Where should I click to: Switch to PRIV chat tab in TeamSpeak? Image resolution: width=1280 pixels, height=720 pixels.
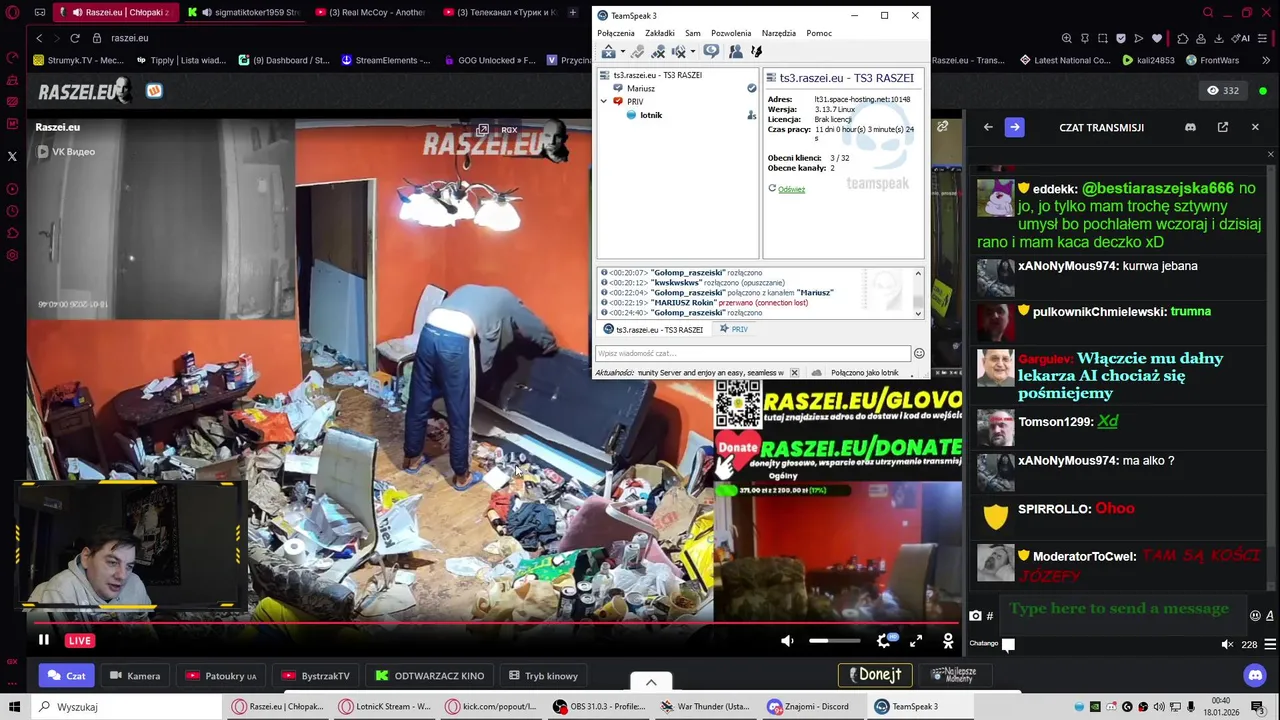(x=733, y=329)
